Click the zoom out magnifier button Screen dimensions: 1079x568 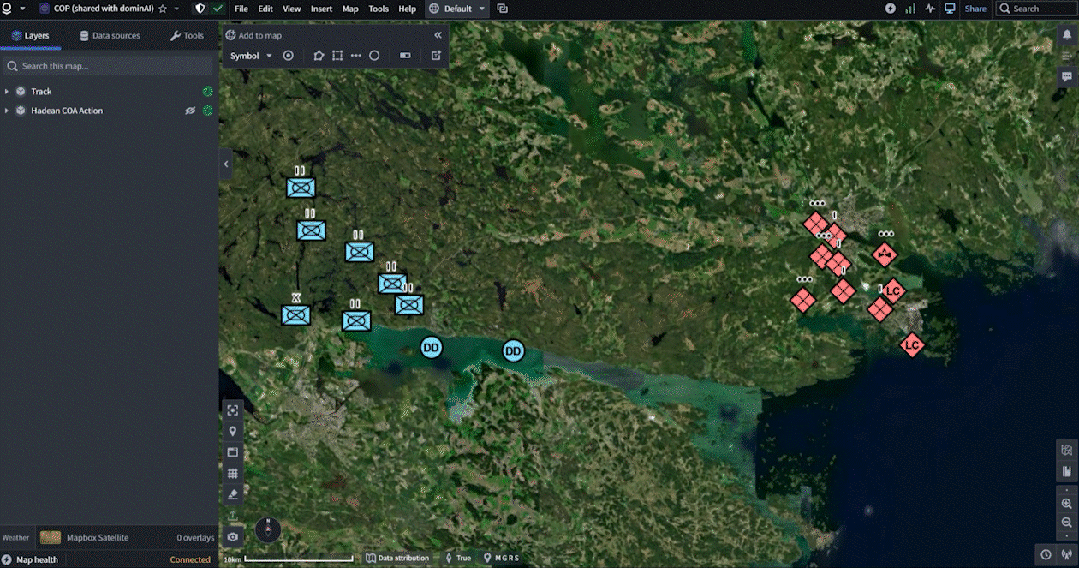[x=1067, y=523]
